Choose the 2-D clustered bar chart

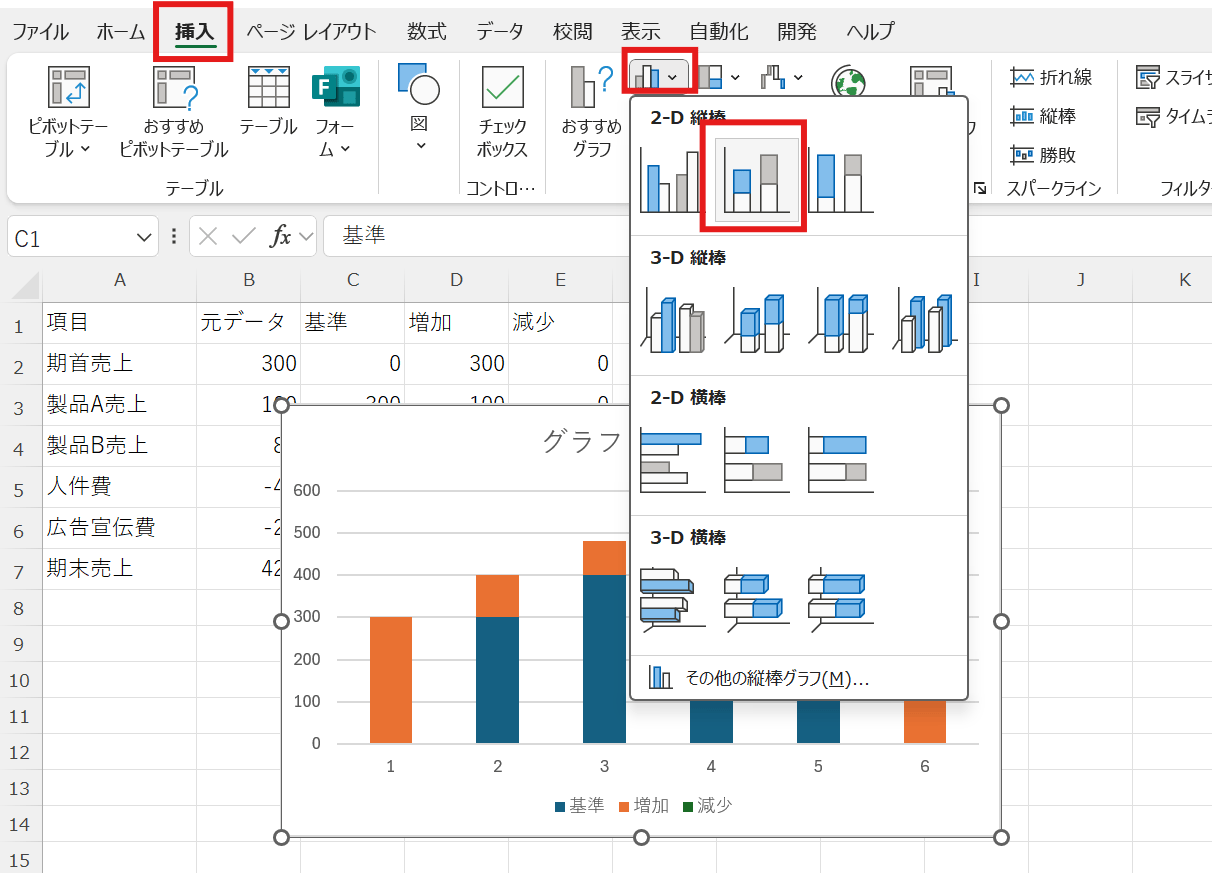tap(671, 461)
